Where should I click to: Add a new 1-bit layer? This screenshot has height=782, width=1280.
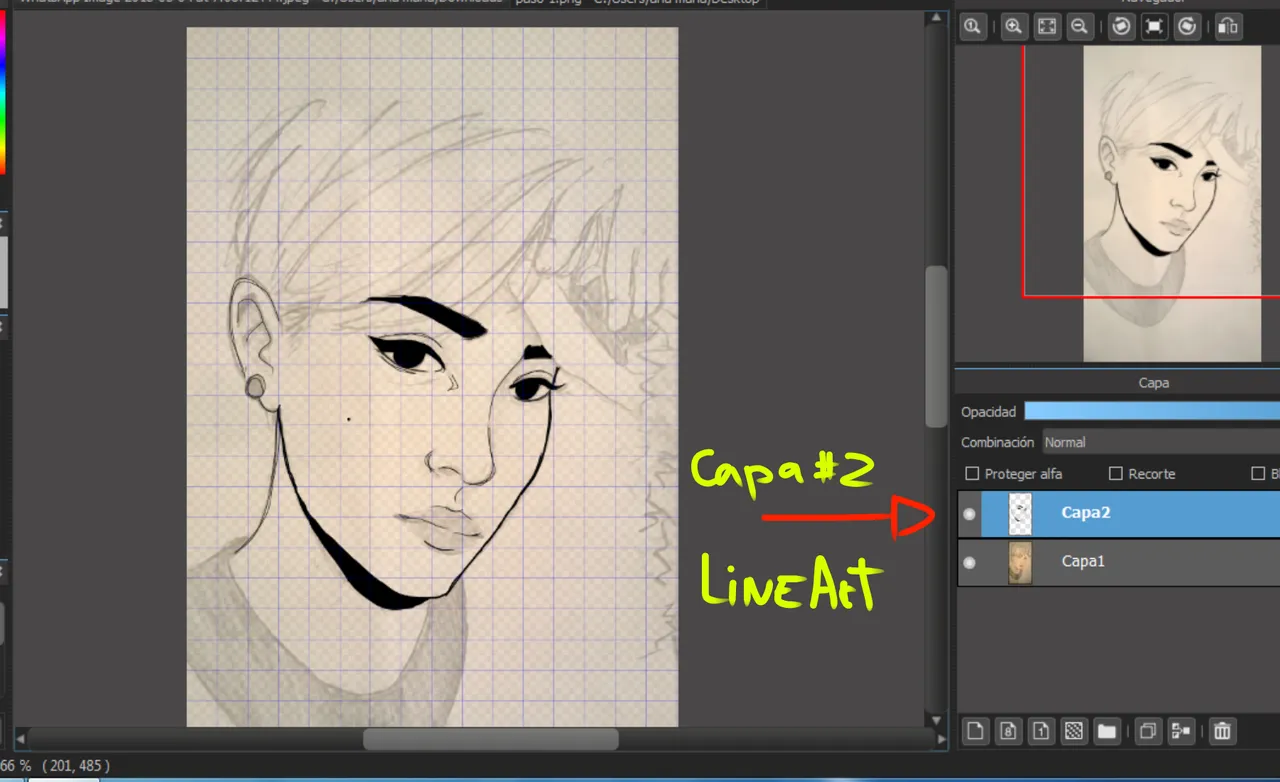[x=1041, y=731]
